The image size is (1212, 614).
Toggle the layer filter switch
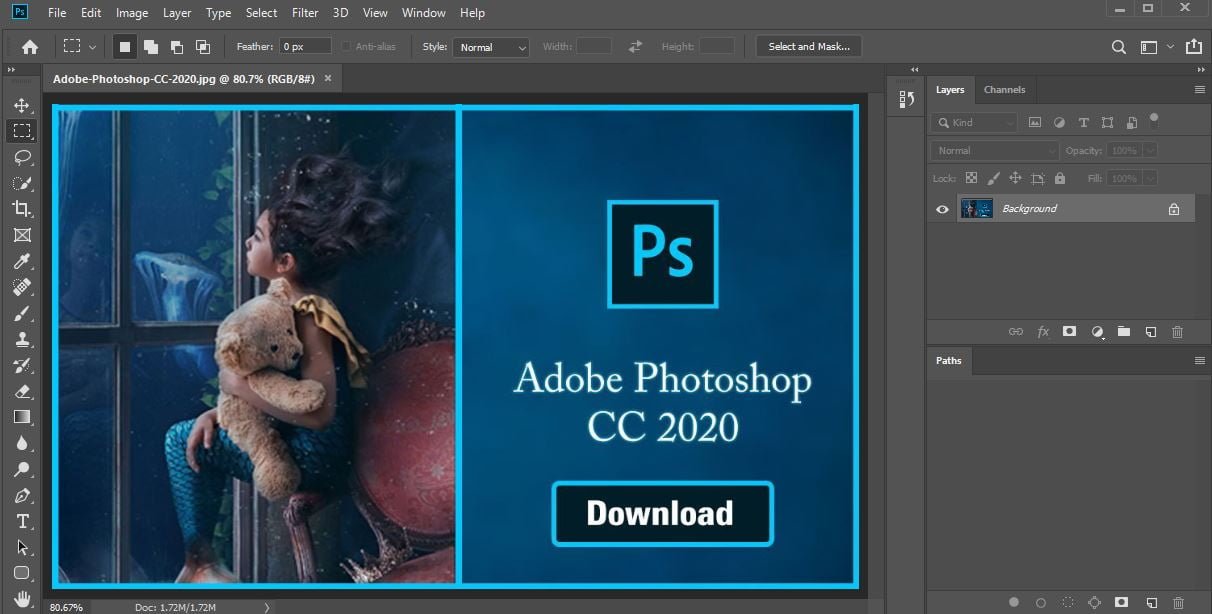(x=1153, y=121)
